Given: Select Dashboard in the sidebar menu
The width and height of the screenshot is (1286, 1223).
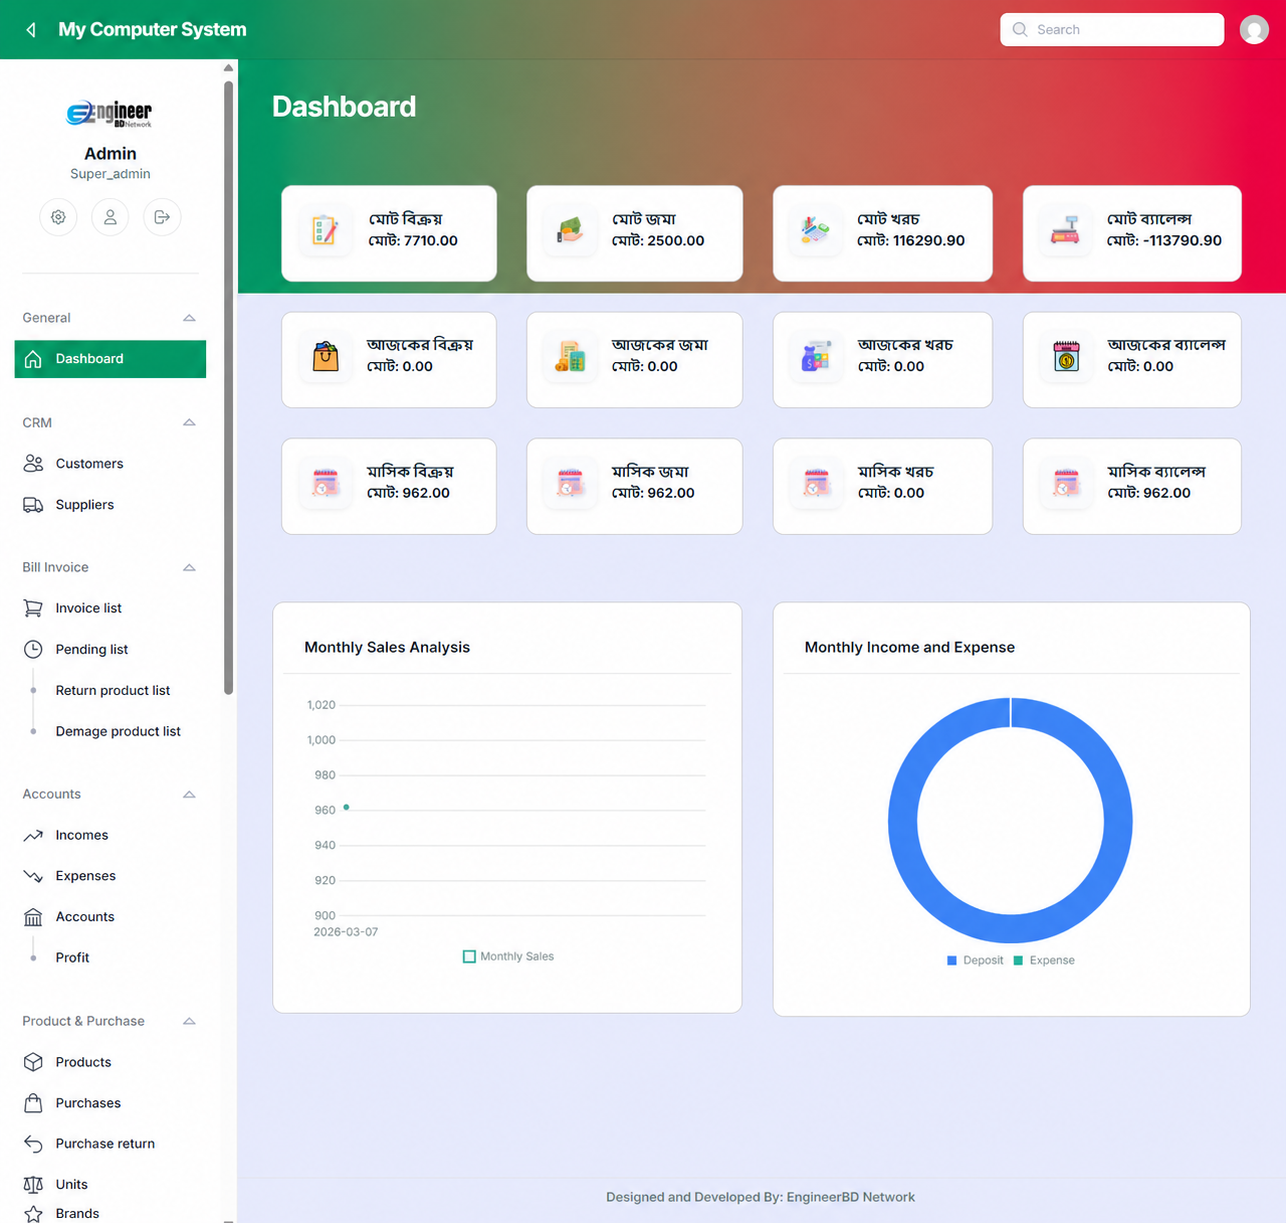Looking at the screenshot, I should [x=110, y=359].
